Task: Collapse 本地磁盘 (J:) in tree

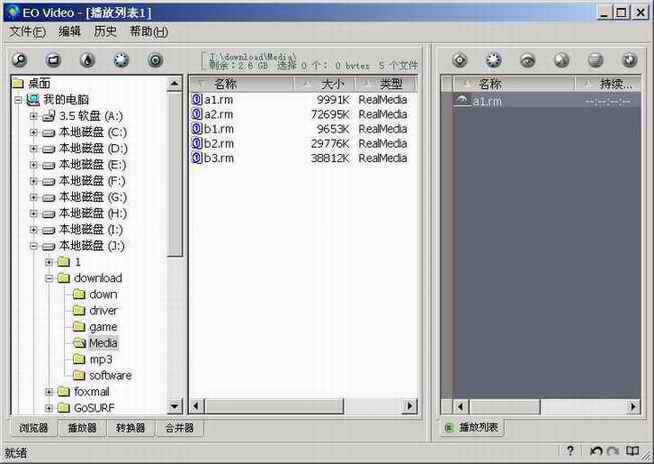Action: point(33,246)
